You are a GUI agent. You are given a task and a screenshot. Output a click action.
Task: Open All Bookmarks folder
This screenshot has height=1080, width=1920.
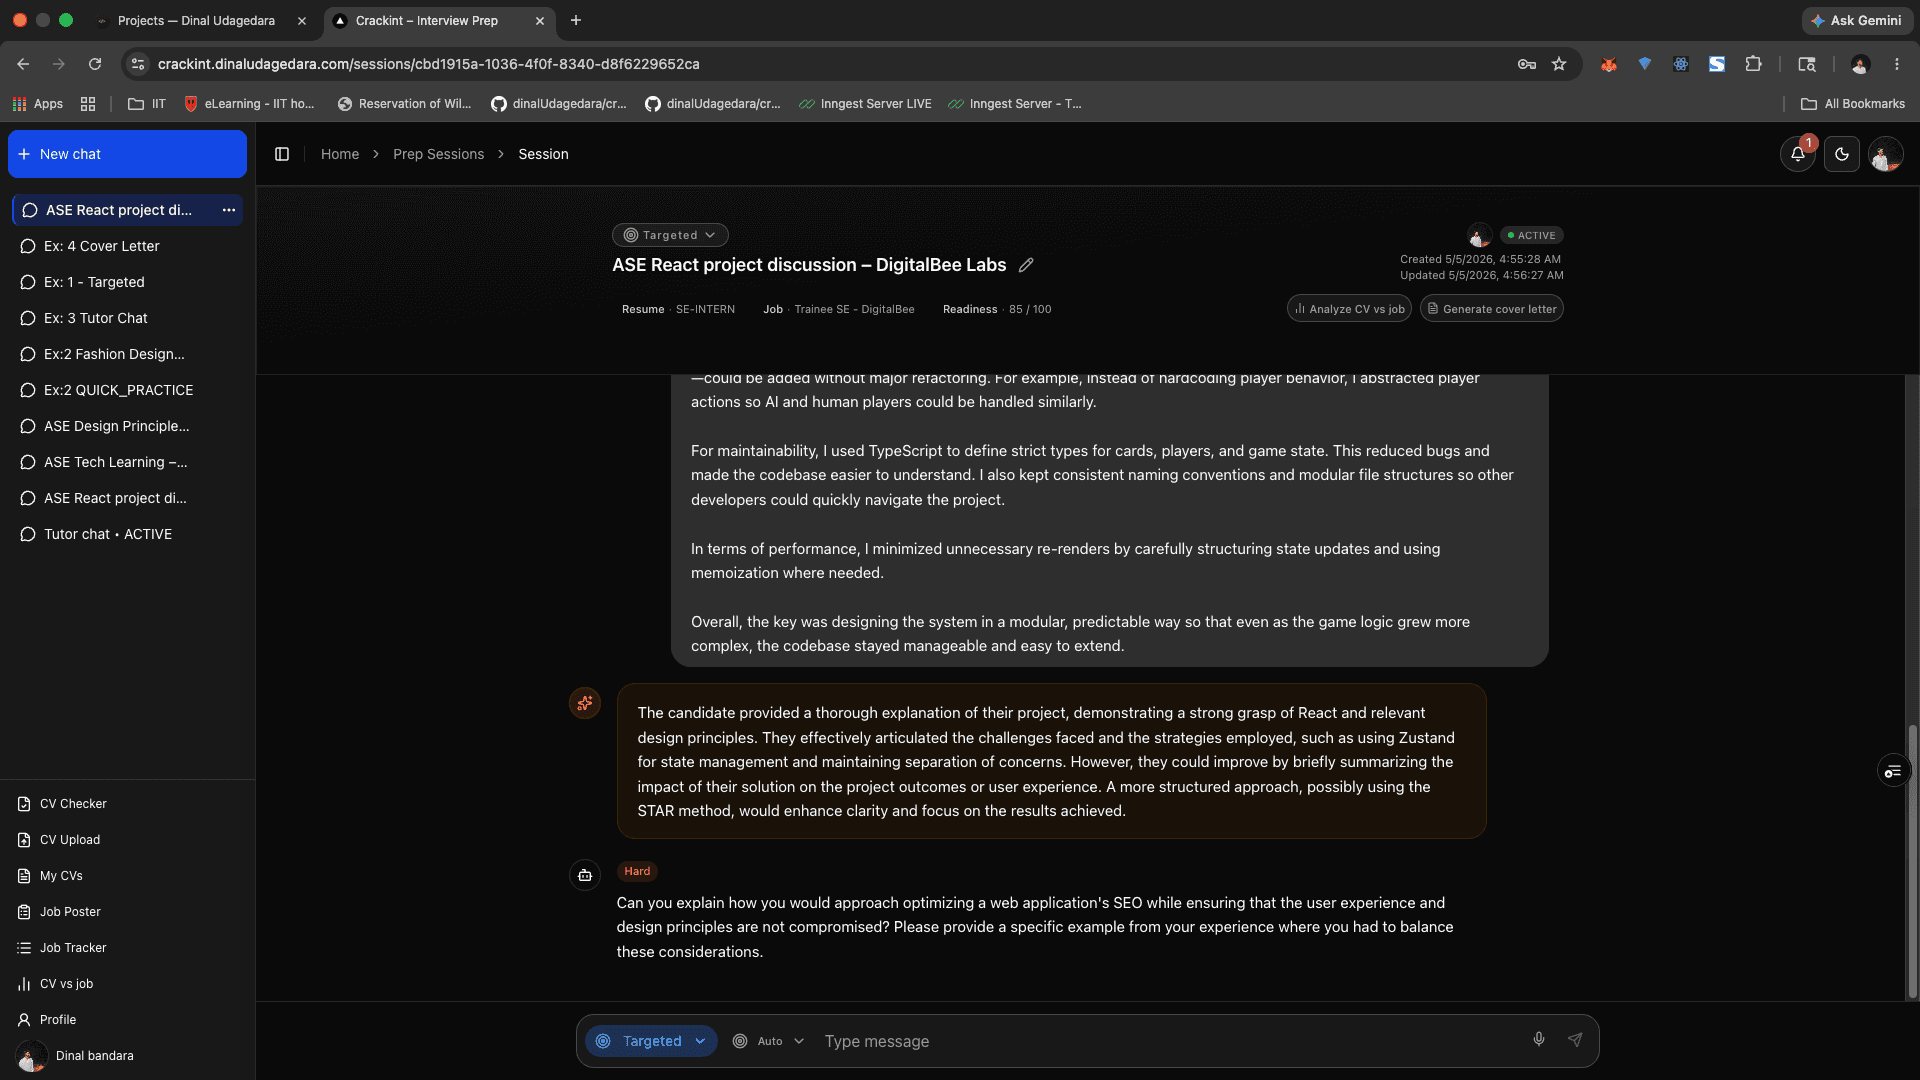(1853, 104)
